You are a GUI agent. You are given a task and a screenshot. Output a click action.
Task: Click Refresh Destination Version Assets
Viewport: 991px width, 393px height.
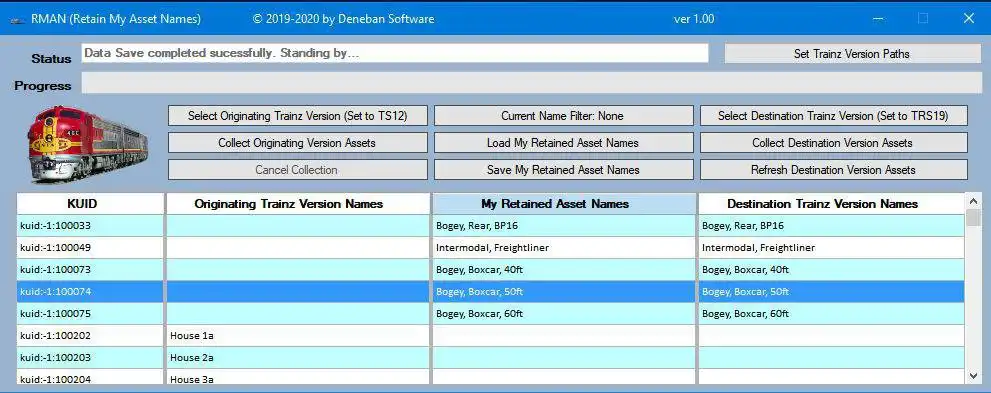click(834, 169)
